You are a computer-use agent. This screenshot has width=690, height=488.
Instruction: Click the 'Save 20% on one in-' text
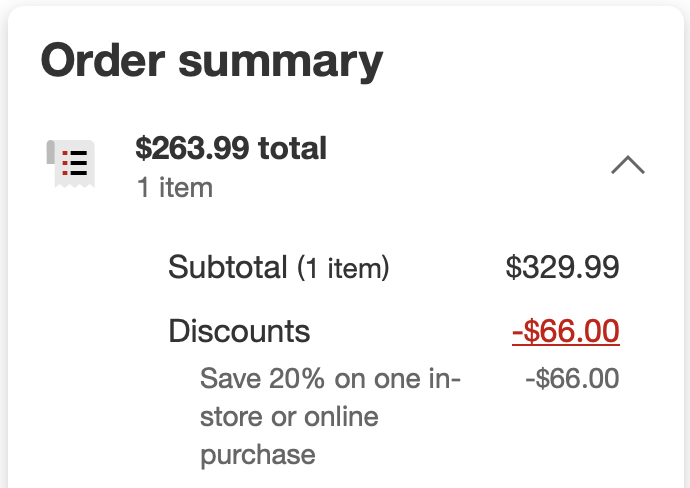[x=330, y=378]
